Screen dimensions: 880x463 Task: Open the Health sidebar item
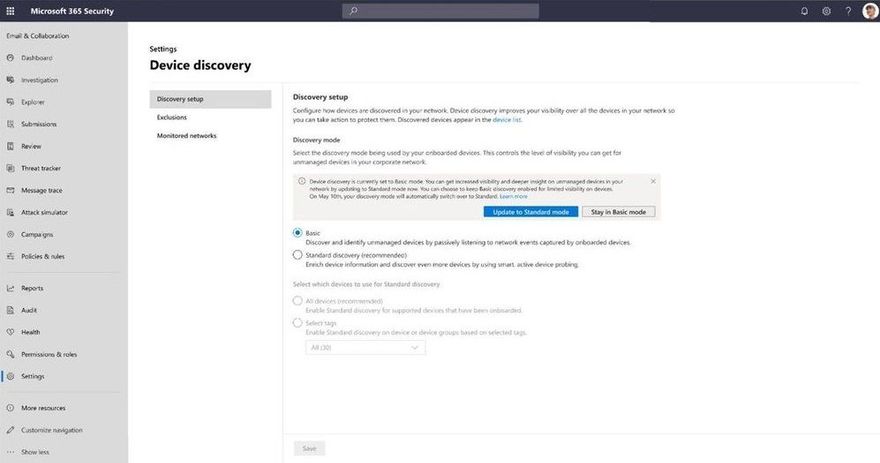30,332
